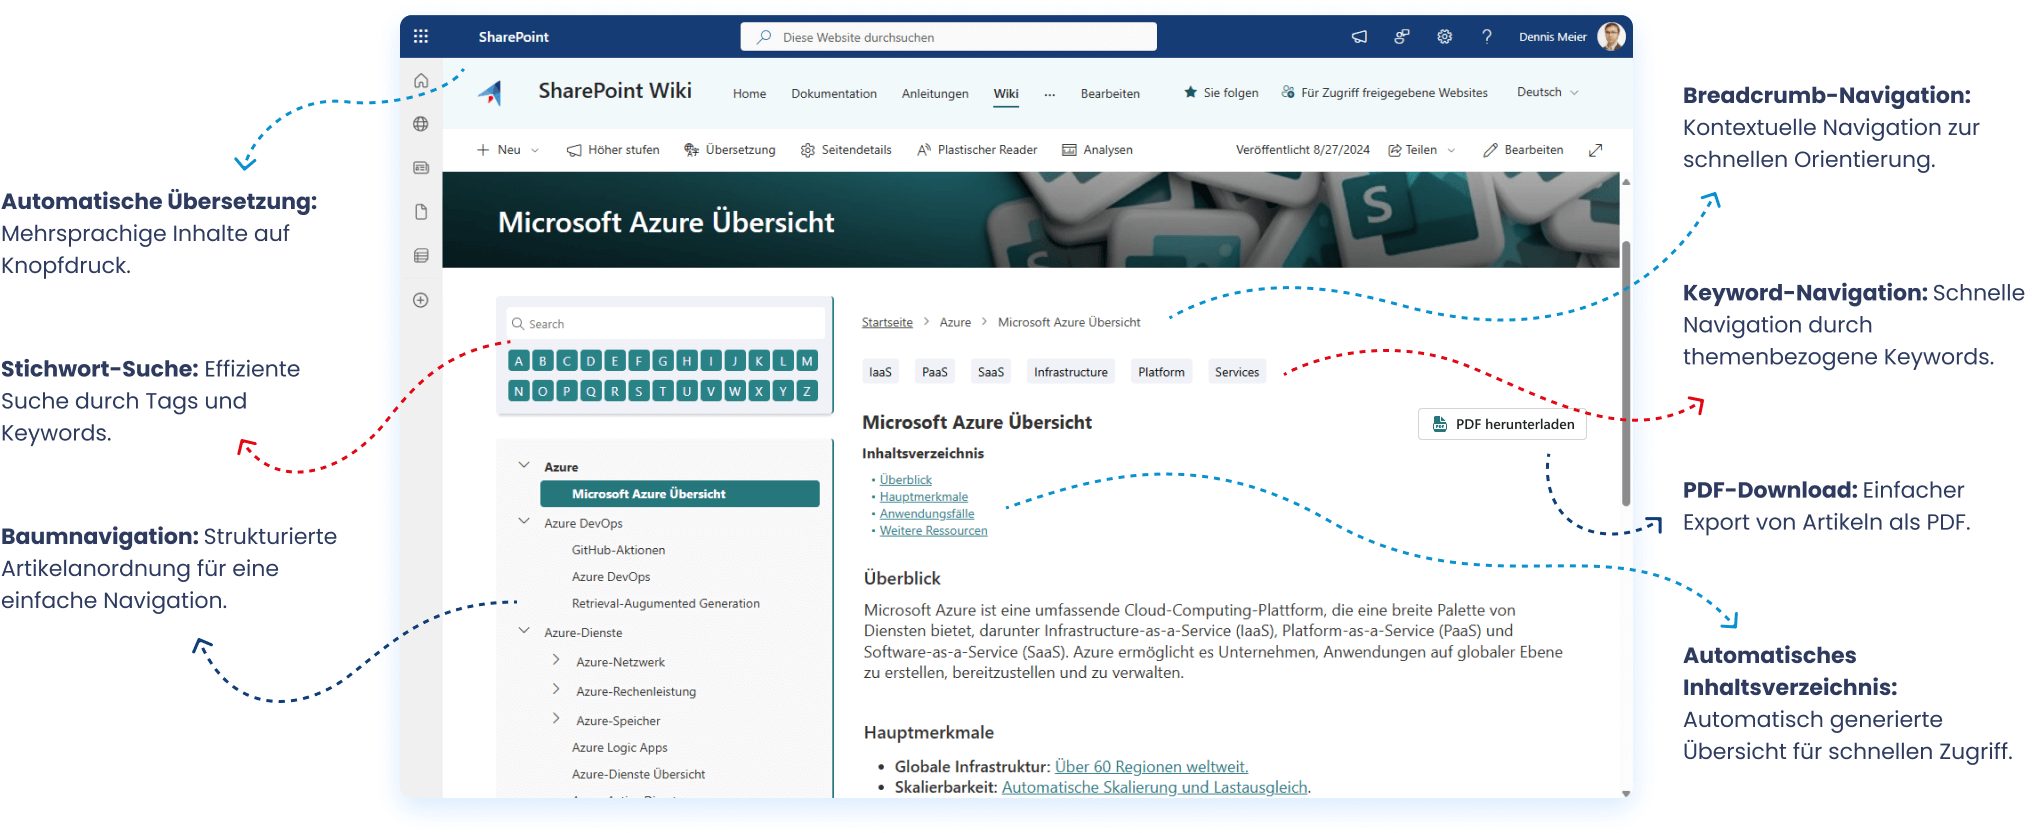
Task: Open the Deutsch language dropdown
Action: pos(1548,92)
